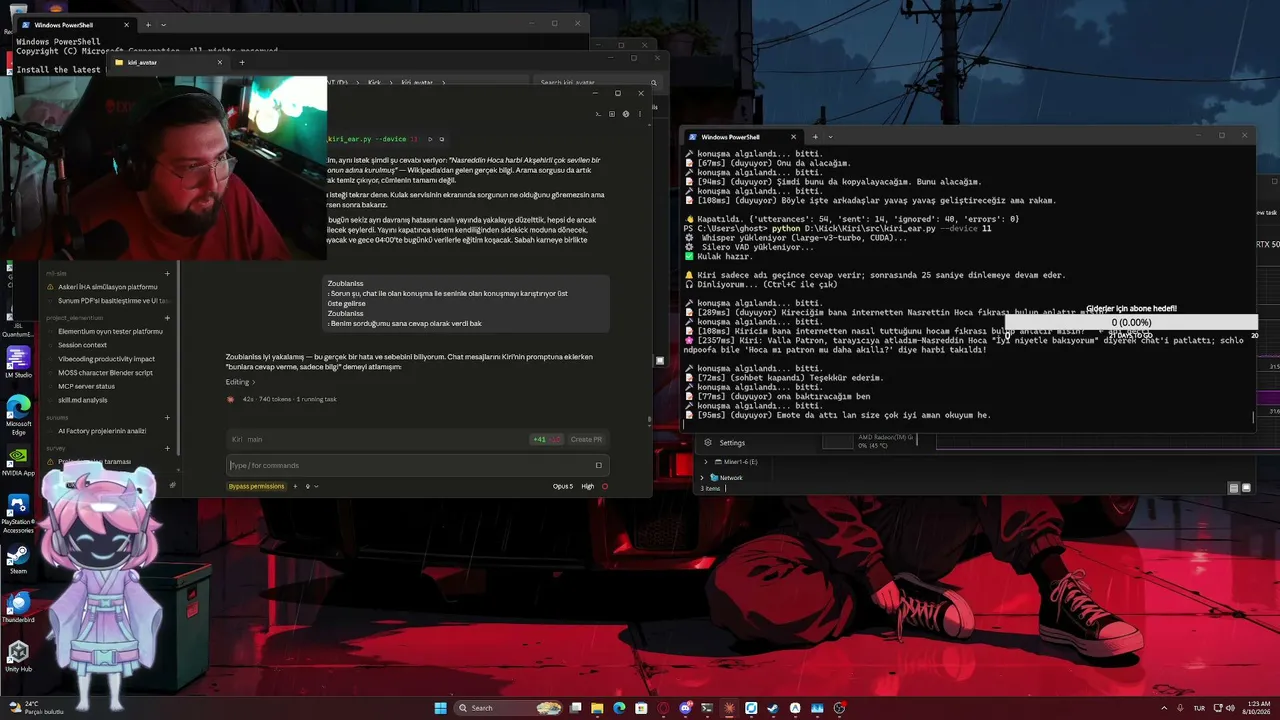Open the Terminal taskbar icon

[x=707, y=708]
